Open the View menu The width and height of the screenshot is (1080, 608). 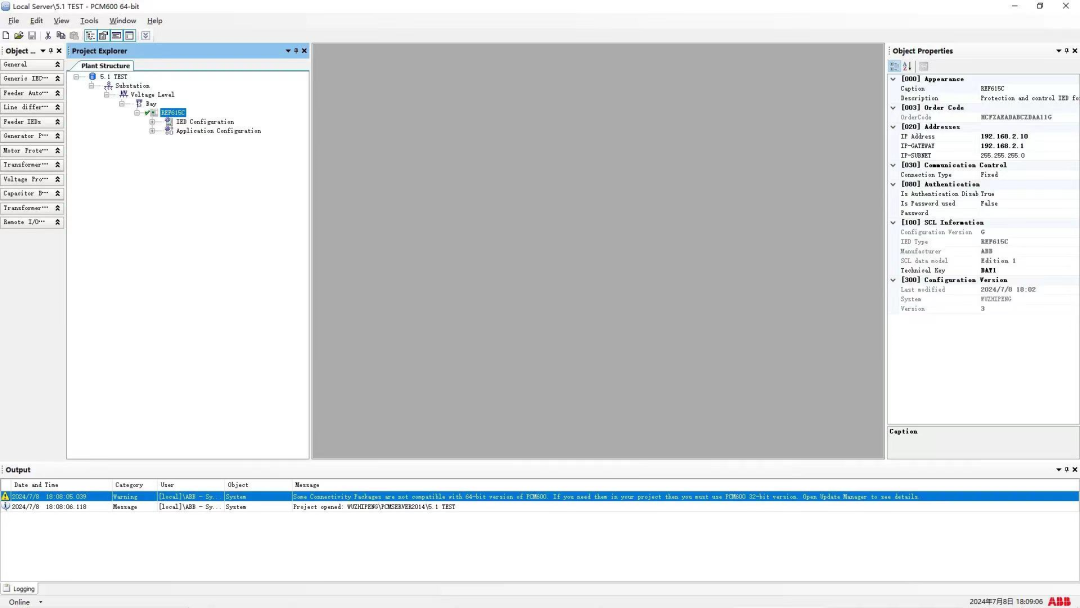(x=61, y=21)
